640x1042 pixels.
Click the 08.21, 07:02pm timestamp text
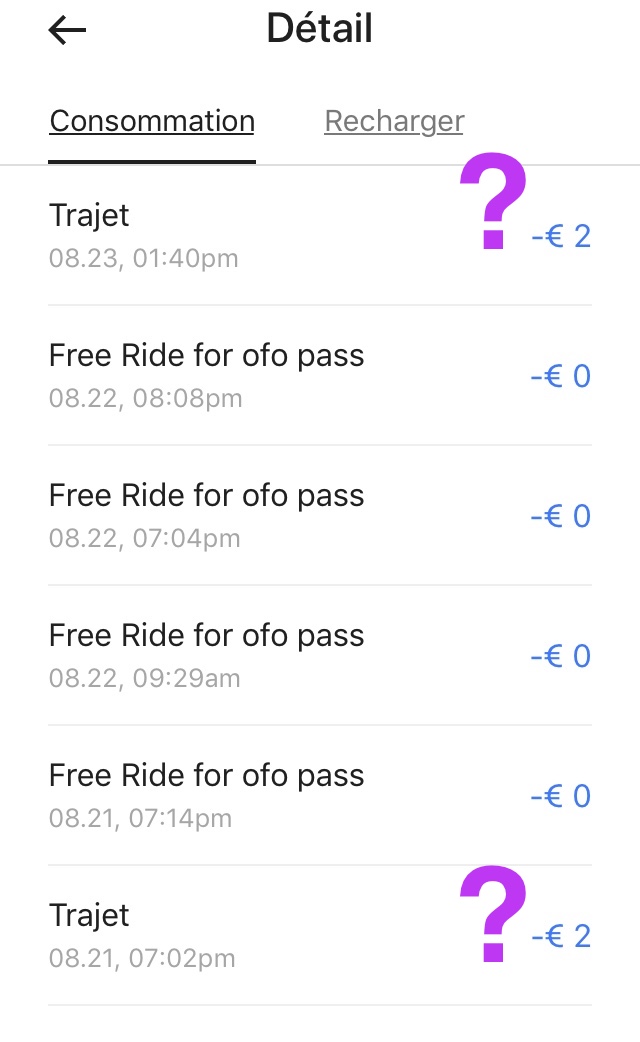pos(142,959)
